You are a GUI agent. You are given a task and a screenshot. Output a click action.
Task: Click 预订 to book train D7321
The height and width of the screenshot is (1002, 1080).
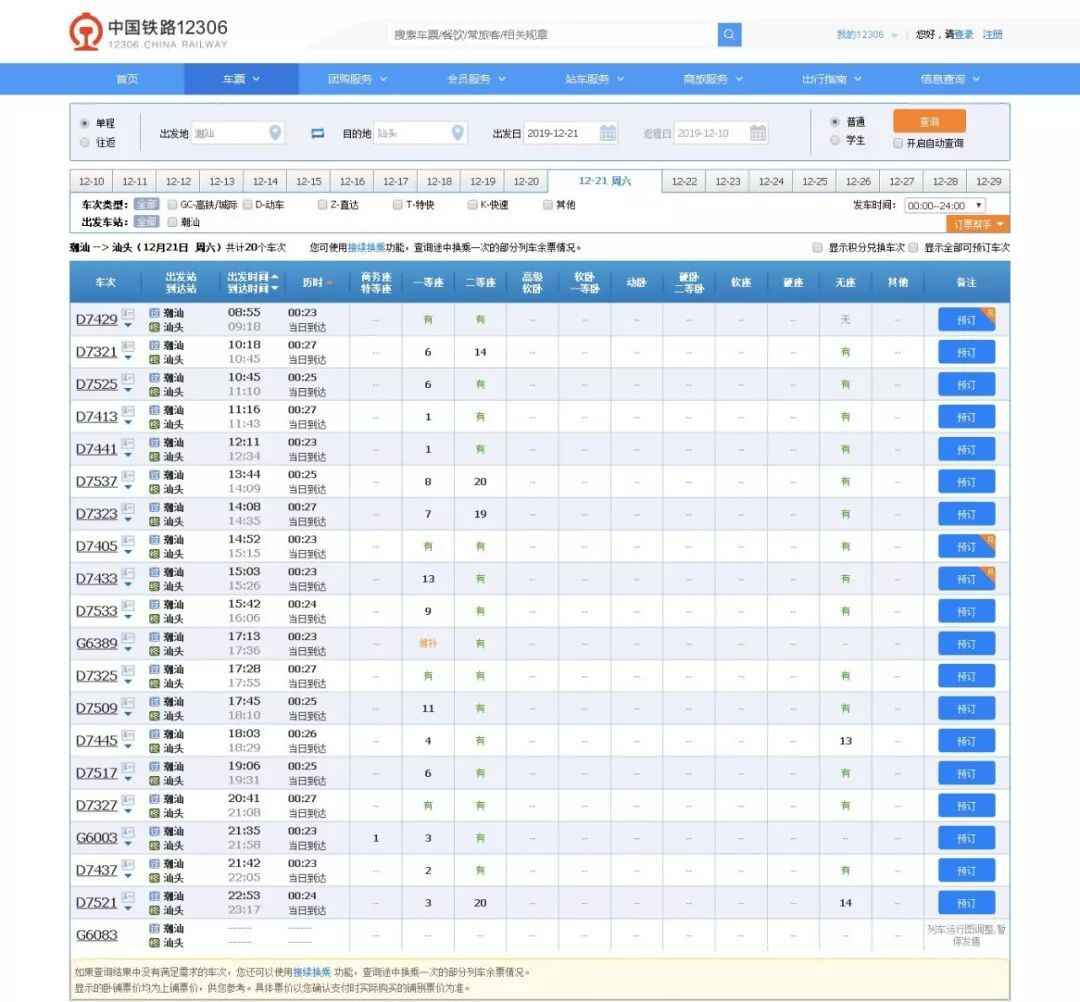(966, 352)
